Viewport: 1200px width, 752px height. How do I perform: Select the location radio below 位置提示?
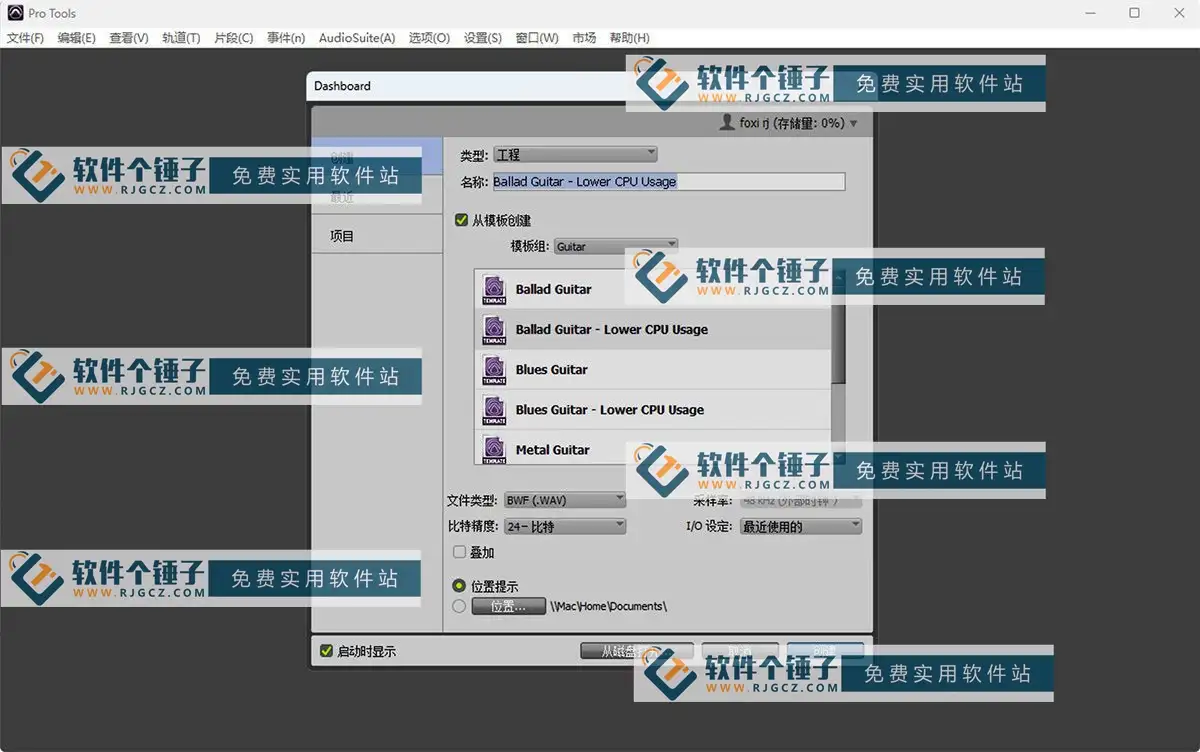459,605
